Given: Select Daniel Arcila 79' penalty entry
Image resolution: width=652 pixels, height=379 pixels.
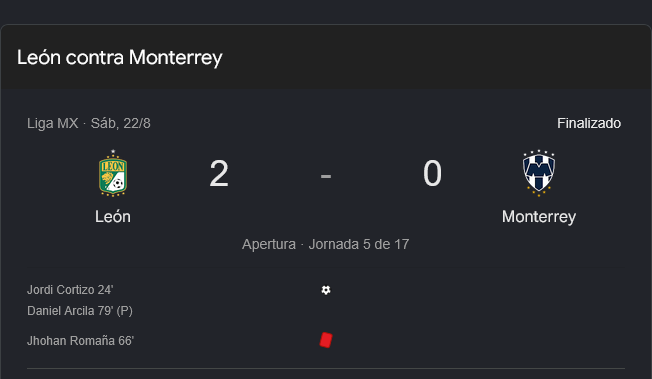Looking at the screenshot, I should pos(80,311).
